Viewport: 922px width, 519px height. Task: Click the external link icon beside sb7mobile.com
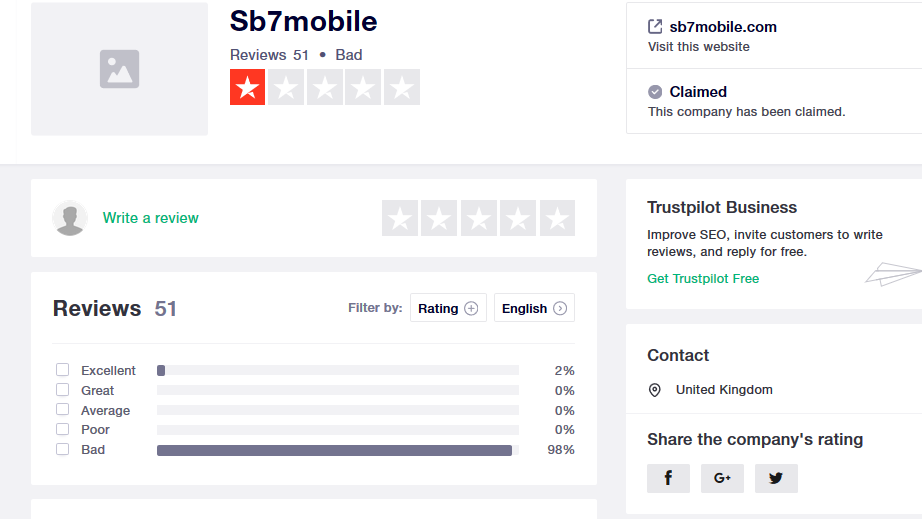(654, 26)
